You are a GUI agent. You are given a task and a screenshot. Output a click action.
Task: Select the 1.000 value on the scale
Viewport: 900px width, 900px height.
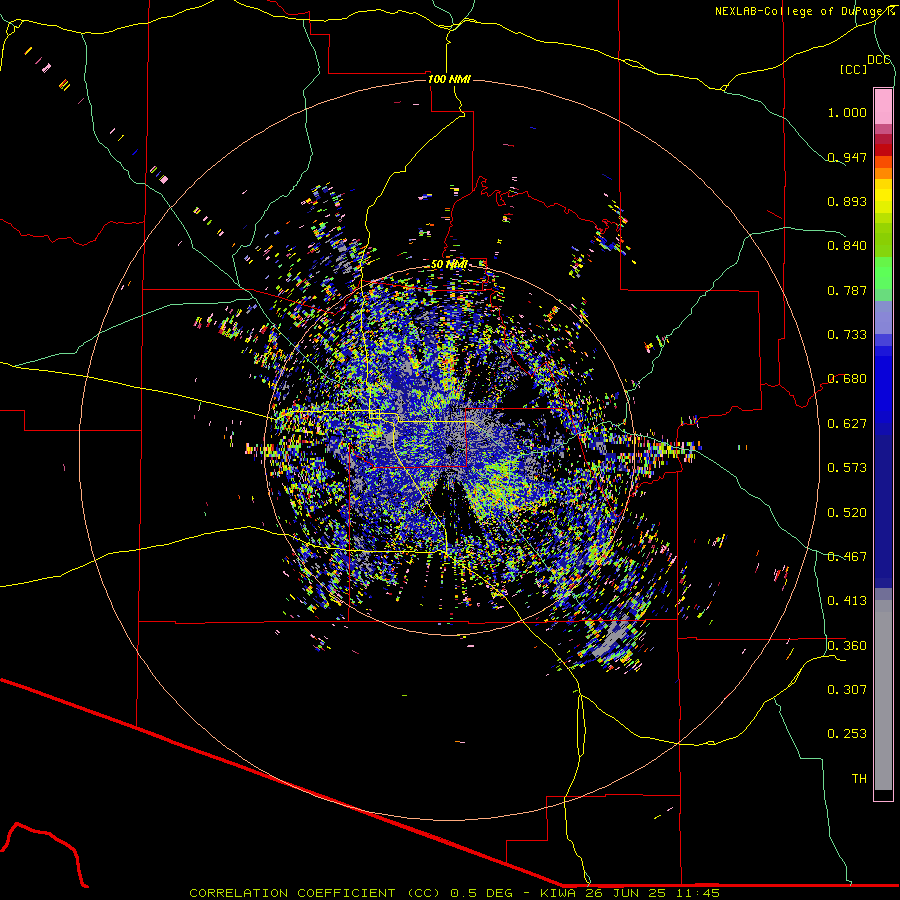point(847,112)
